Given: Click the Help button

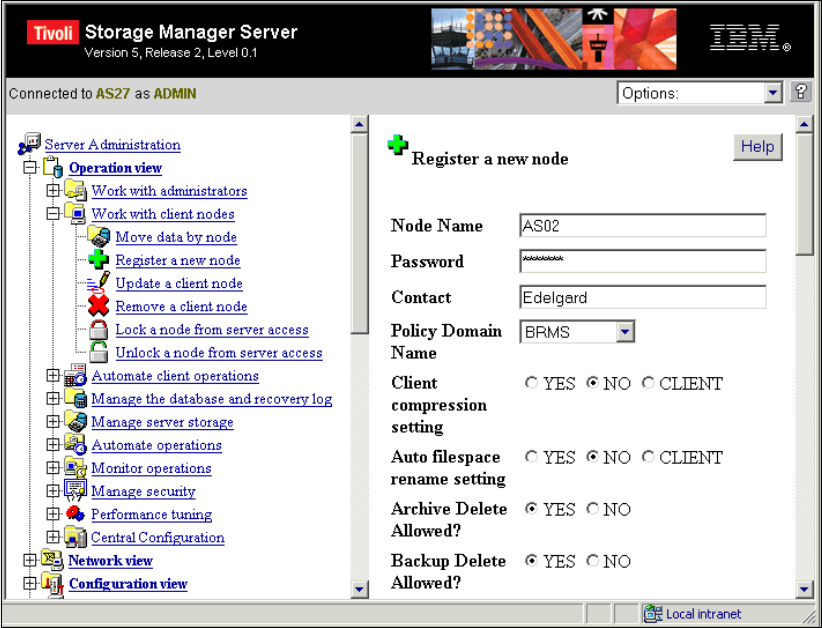Looking at the screenshot, I should click(x=758, y=146).
